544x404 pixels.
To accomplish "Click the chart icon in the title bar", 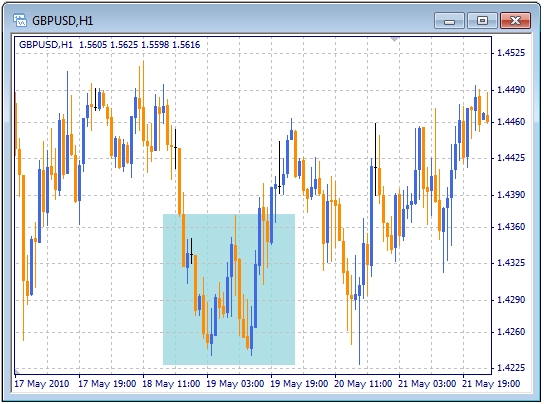I will pos(19,20).
